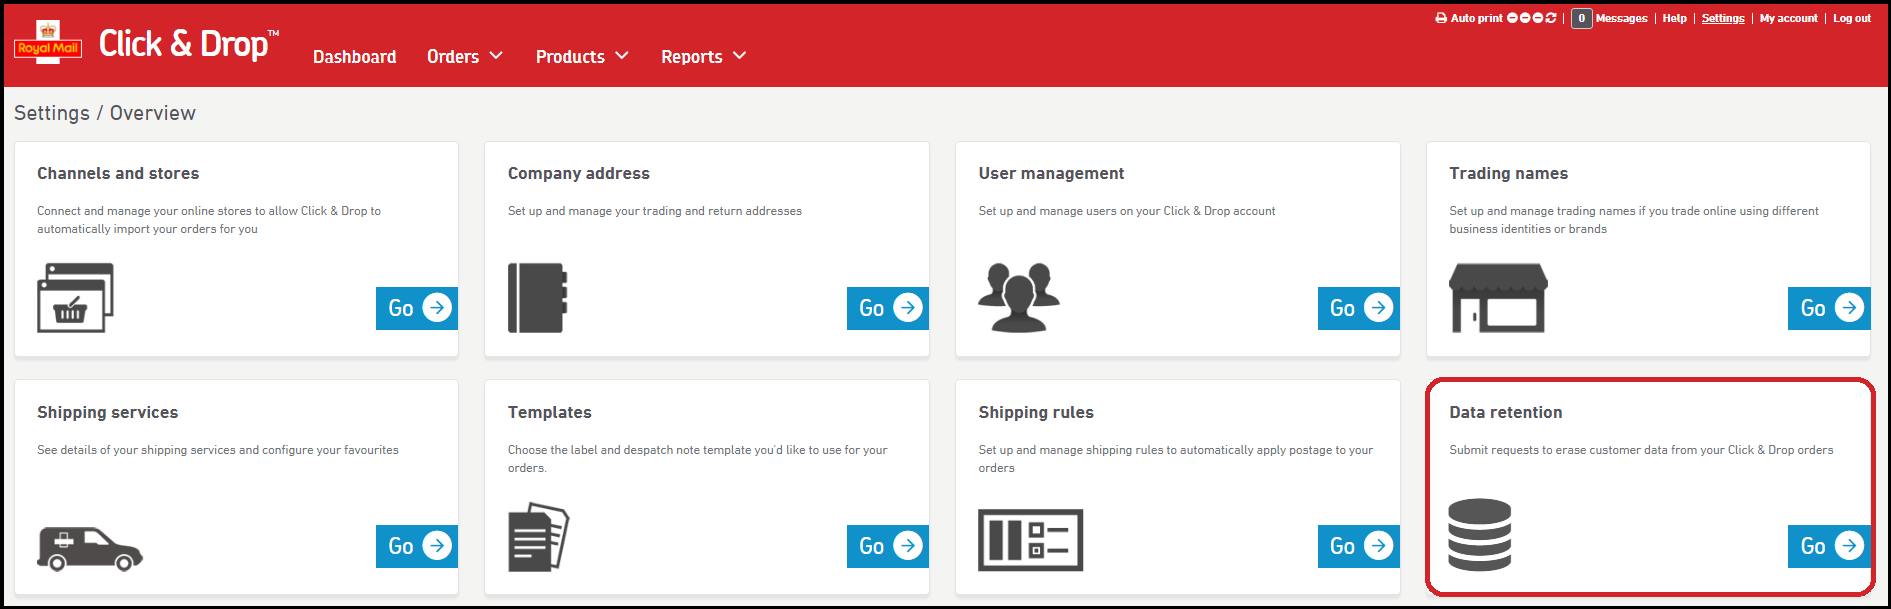Click the Company address notebook icon
Screen dimensions: 1891x609
pos(538,297)
